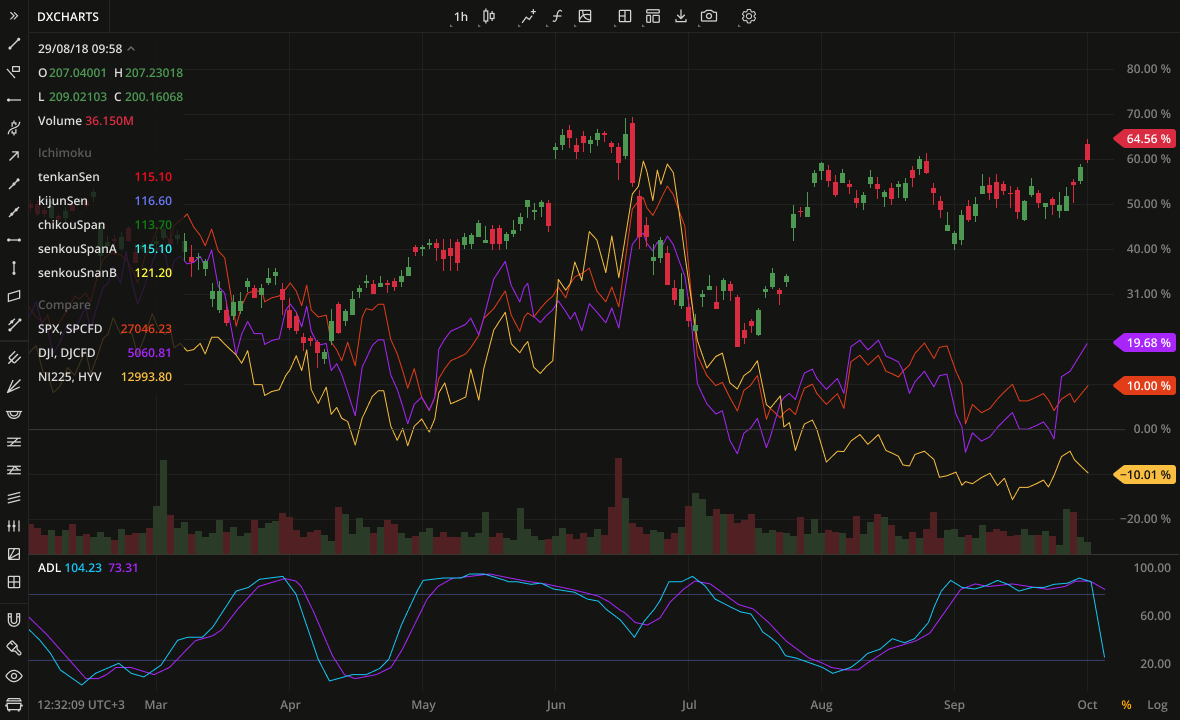
Task: Enable logarithmic scale with the Log button
Action: click(x=1157, y=705)
